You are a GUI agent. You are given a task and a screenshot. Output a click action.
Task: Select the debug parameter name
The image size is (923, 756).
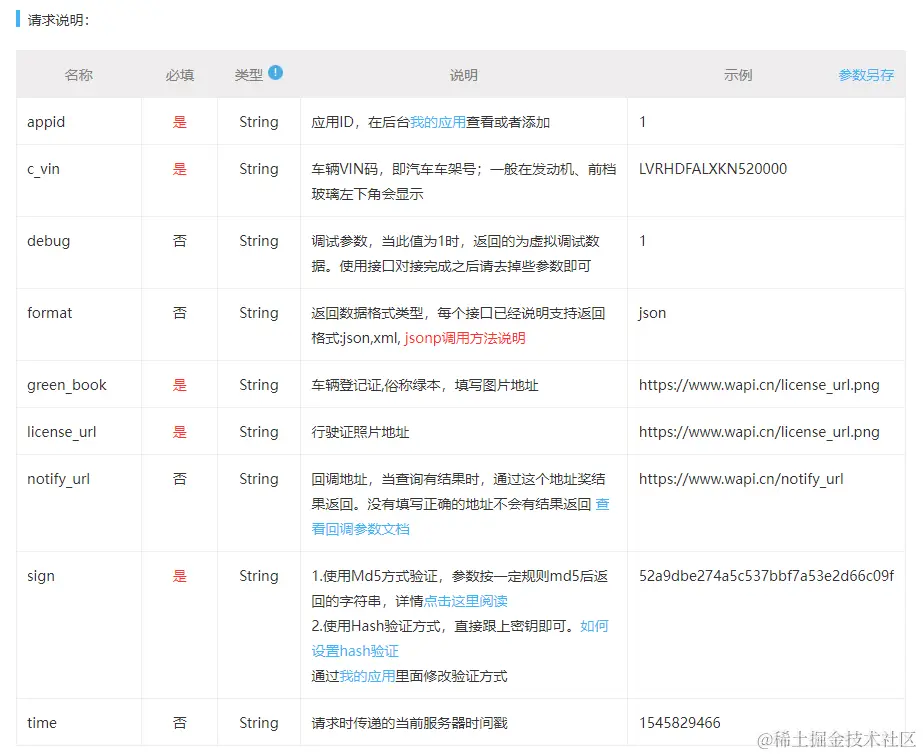click(48, 241)
